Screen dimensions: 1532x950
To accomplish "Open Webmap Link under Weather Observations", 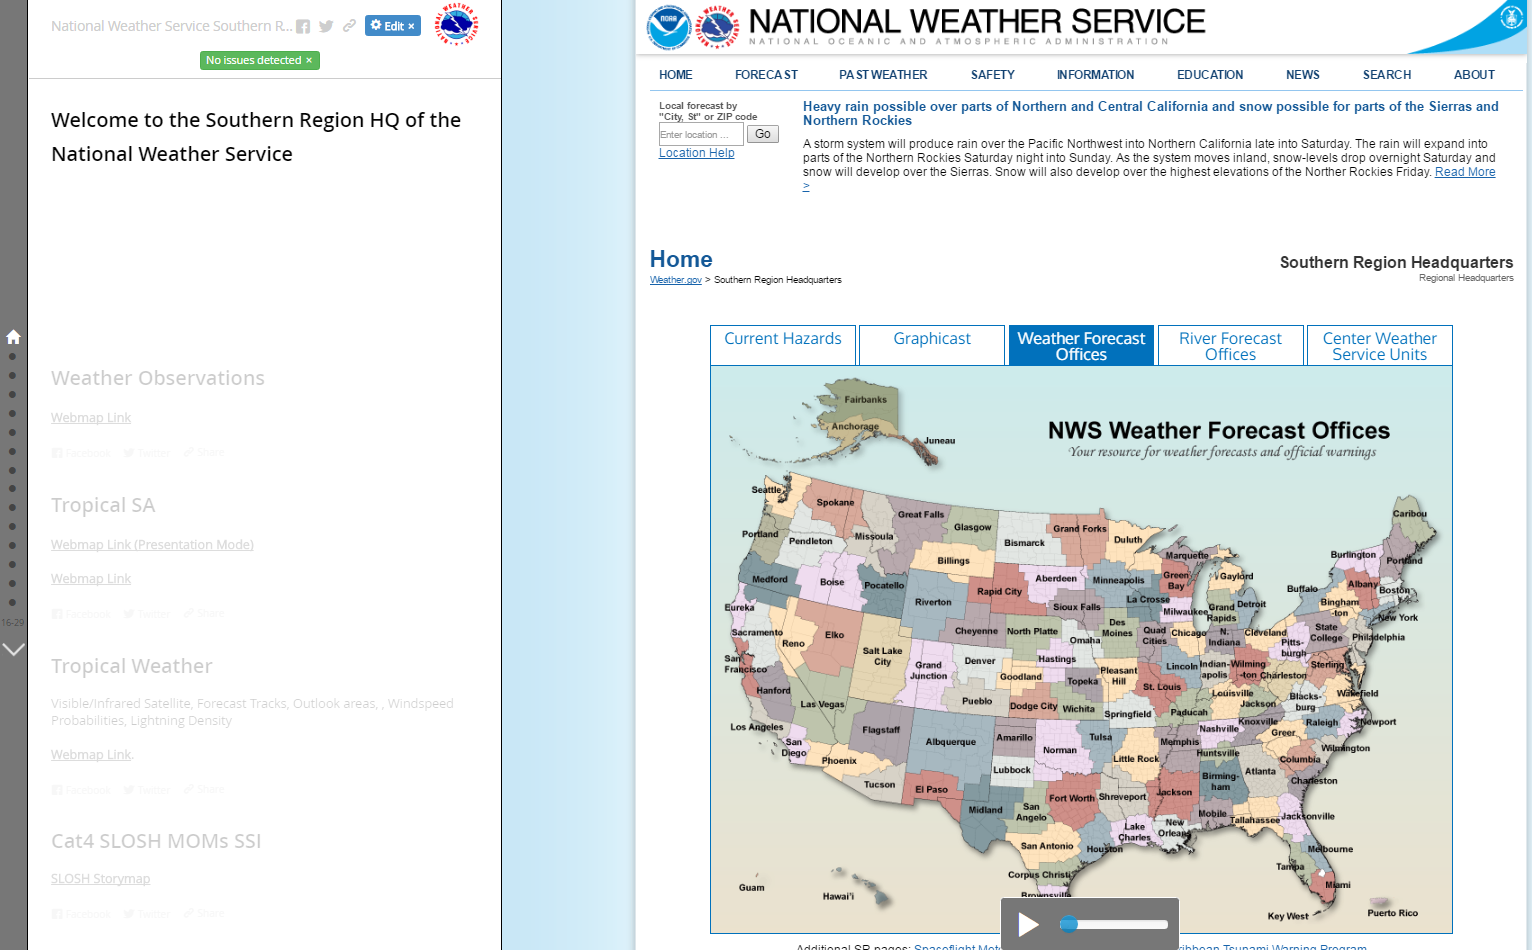I will (x=91, y=418).
